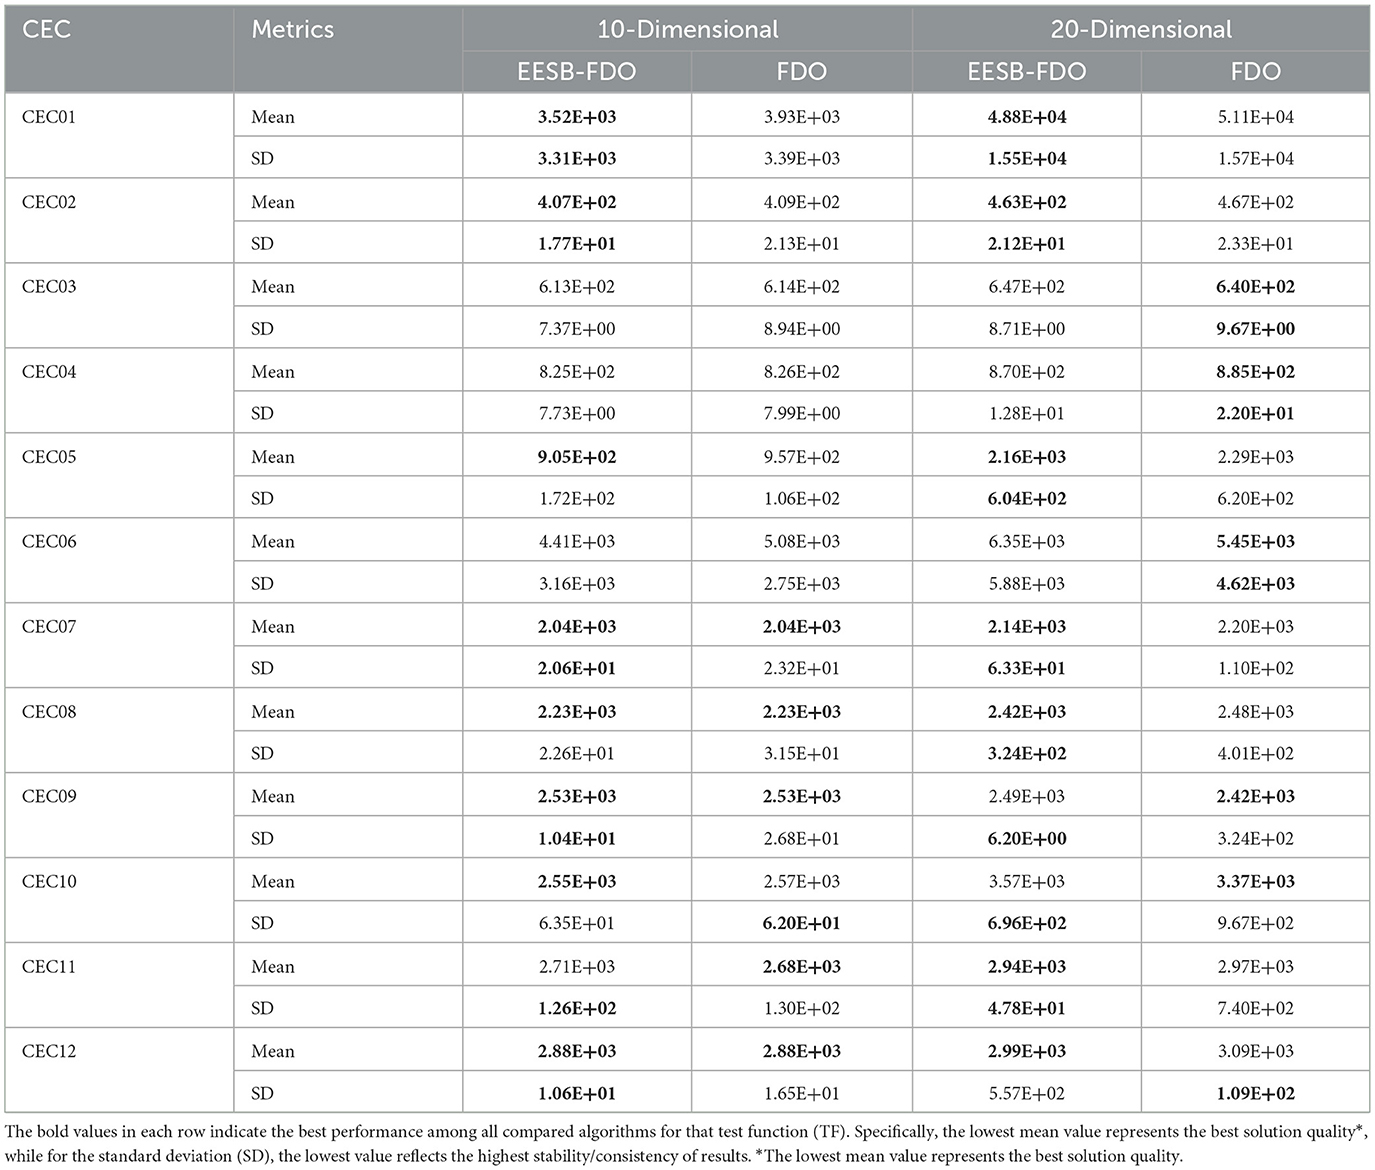The width and height of the screenshot is (1375, 1170).
Task: Select the 7.40E+02 cell in CEC11
Action: 1255,1009
